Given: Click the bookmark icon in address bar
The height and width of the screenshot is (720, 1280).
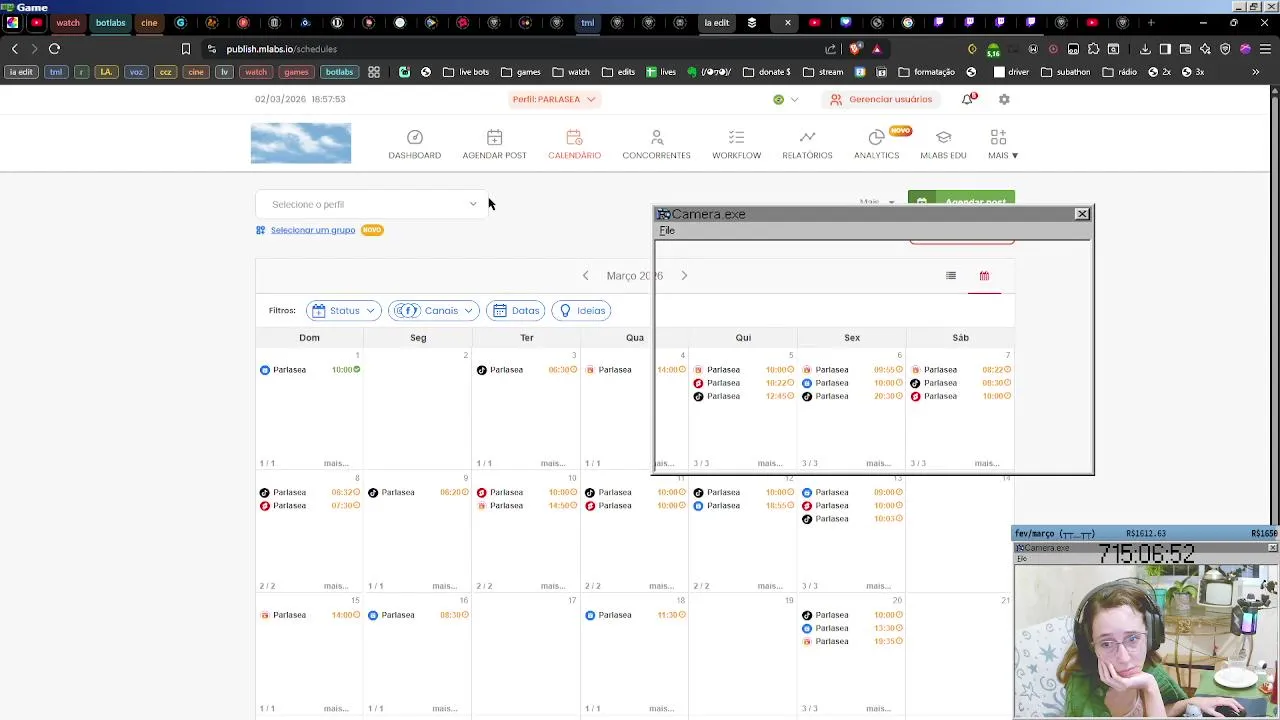Looking at the screenshot, I should tap(185, 48).
